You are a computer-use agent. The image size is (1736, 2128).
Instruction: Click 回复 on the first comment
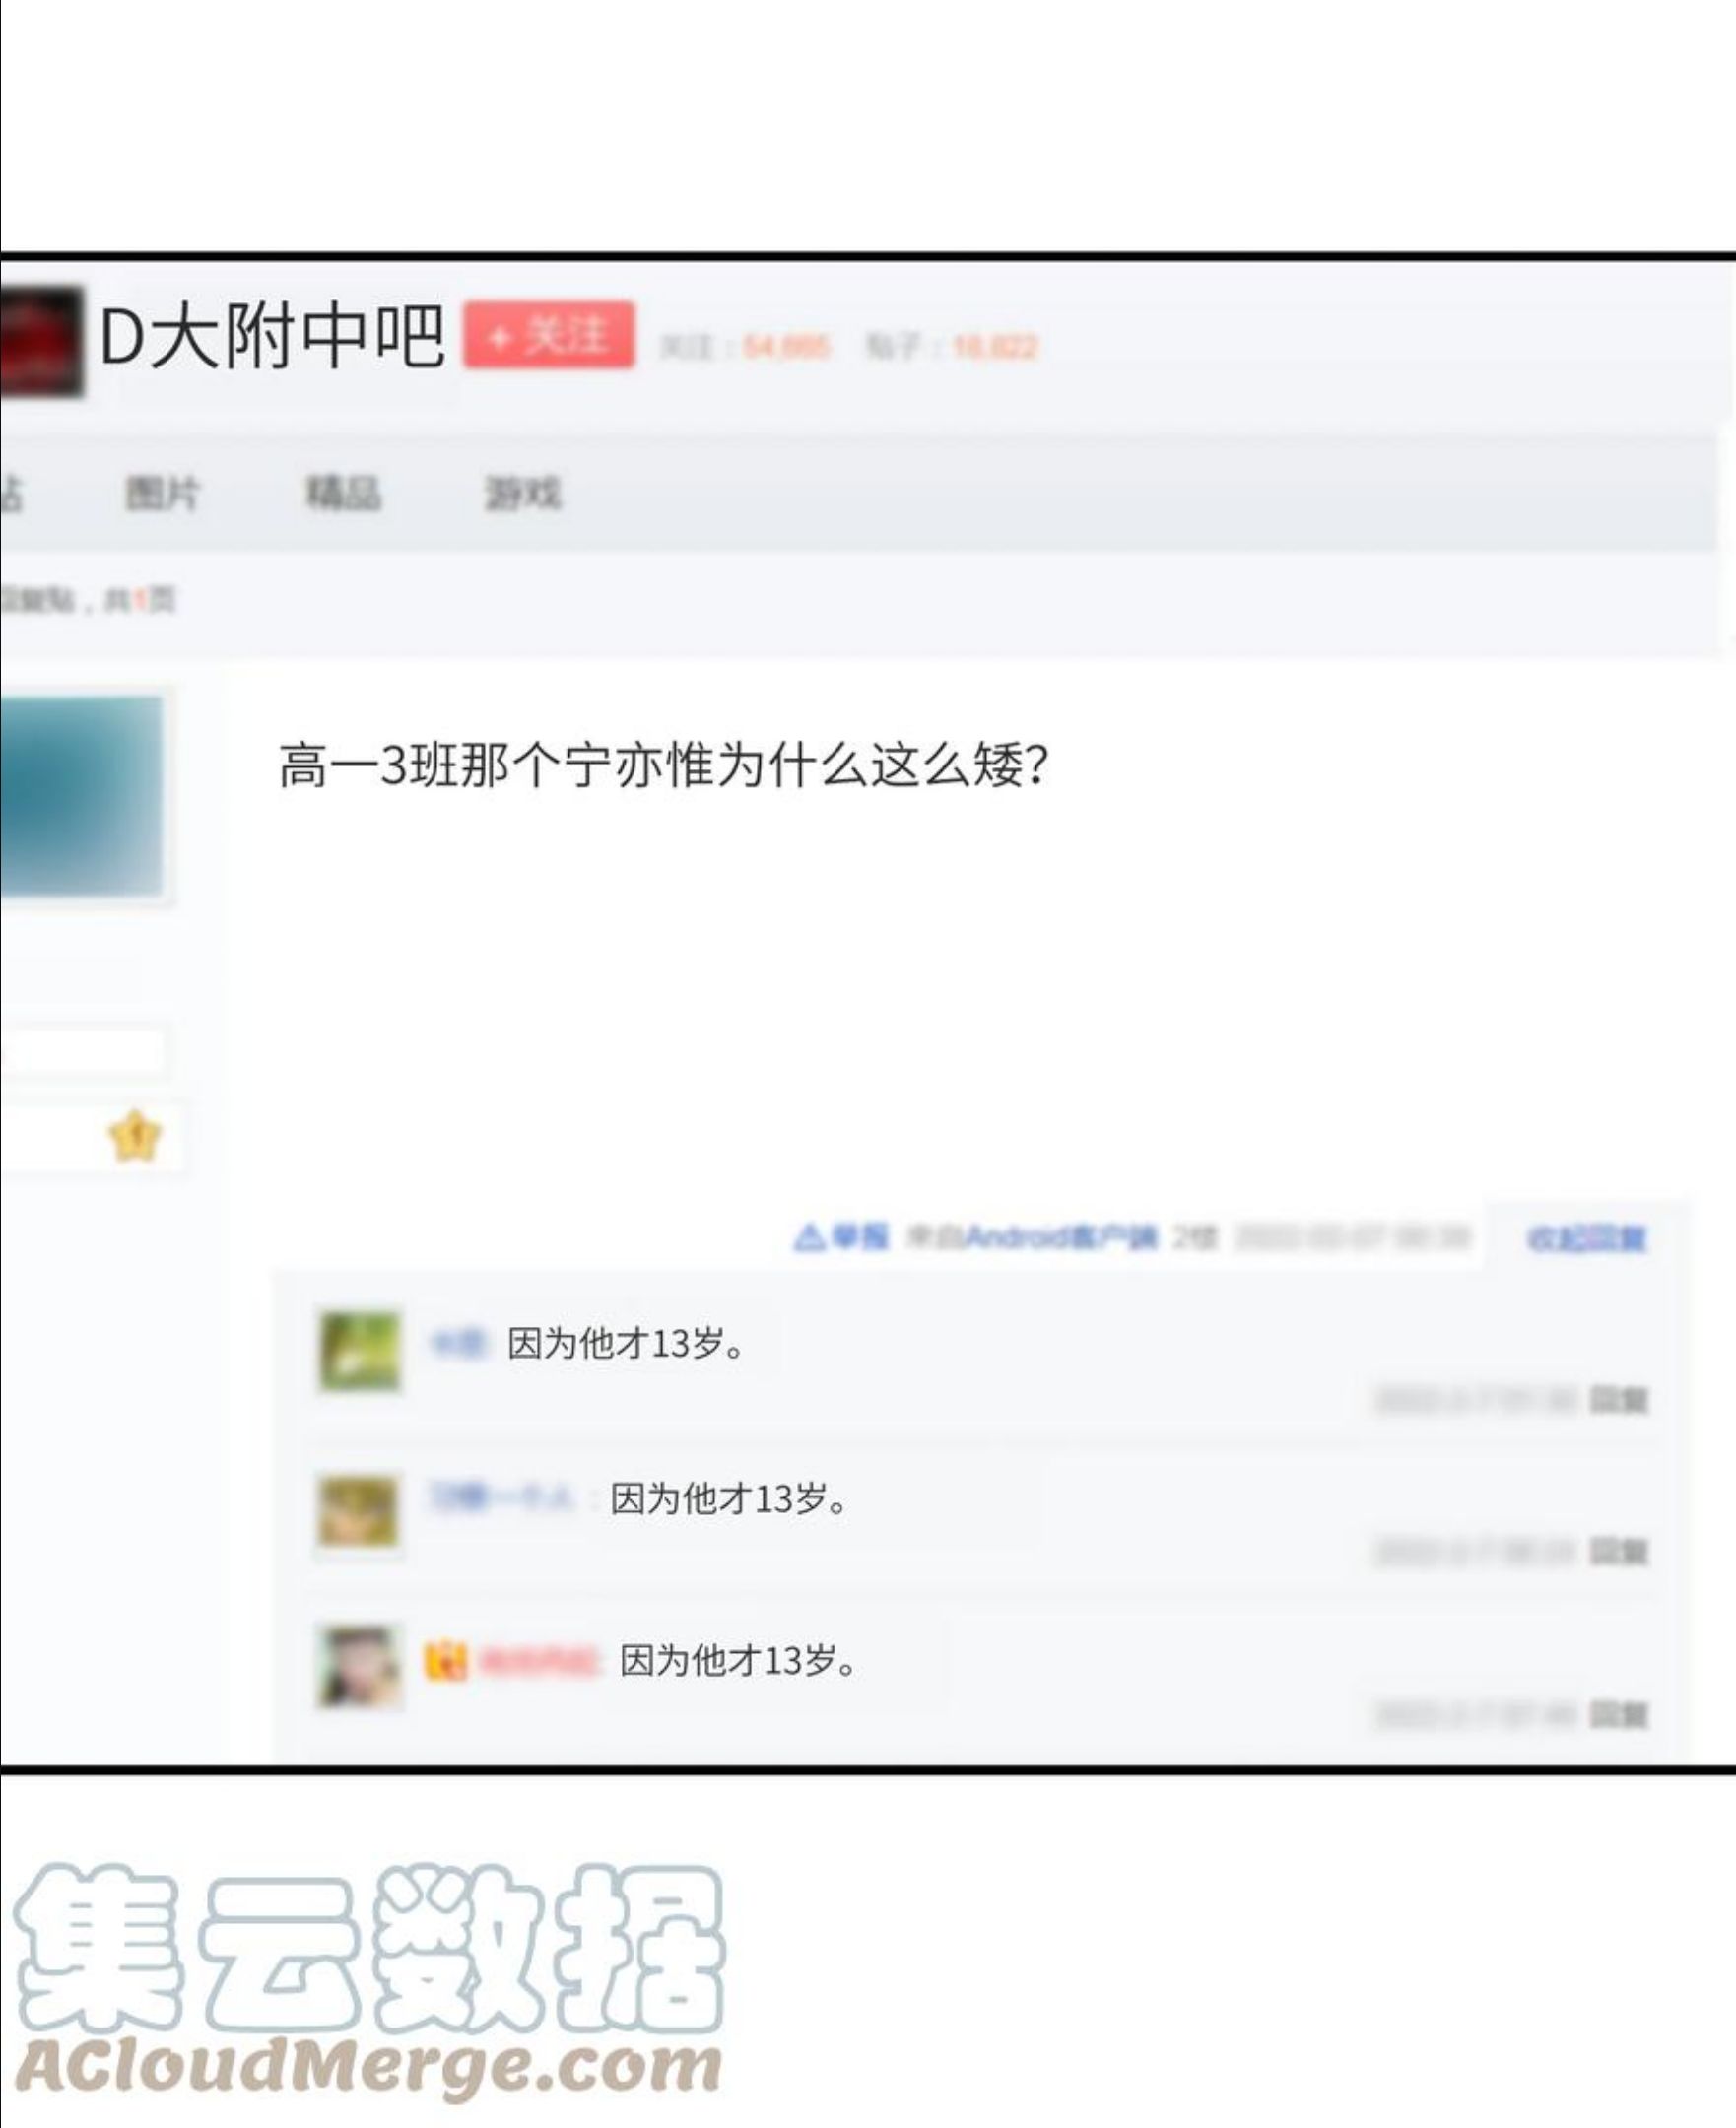click(x=1619, y=1400)
